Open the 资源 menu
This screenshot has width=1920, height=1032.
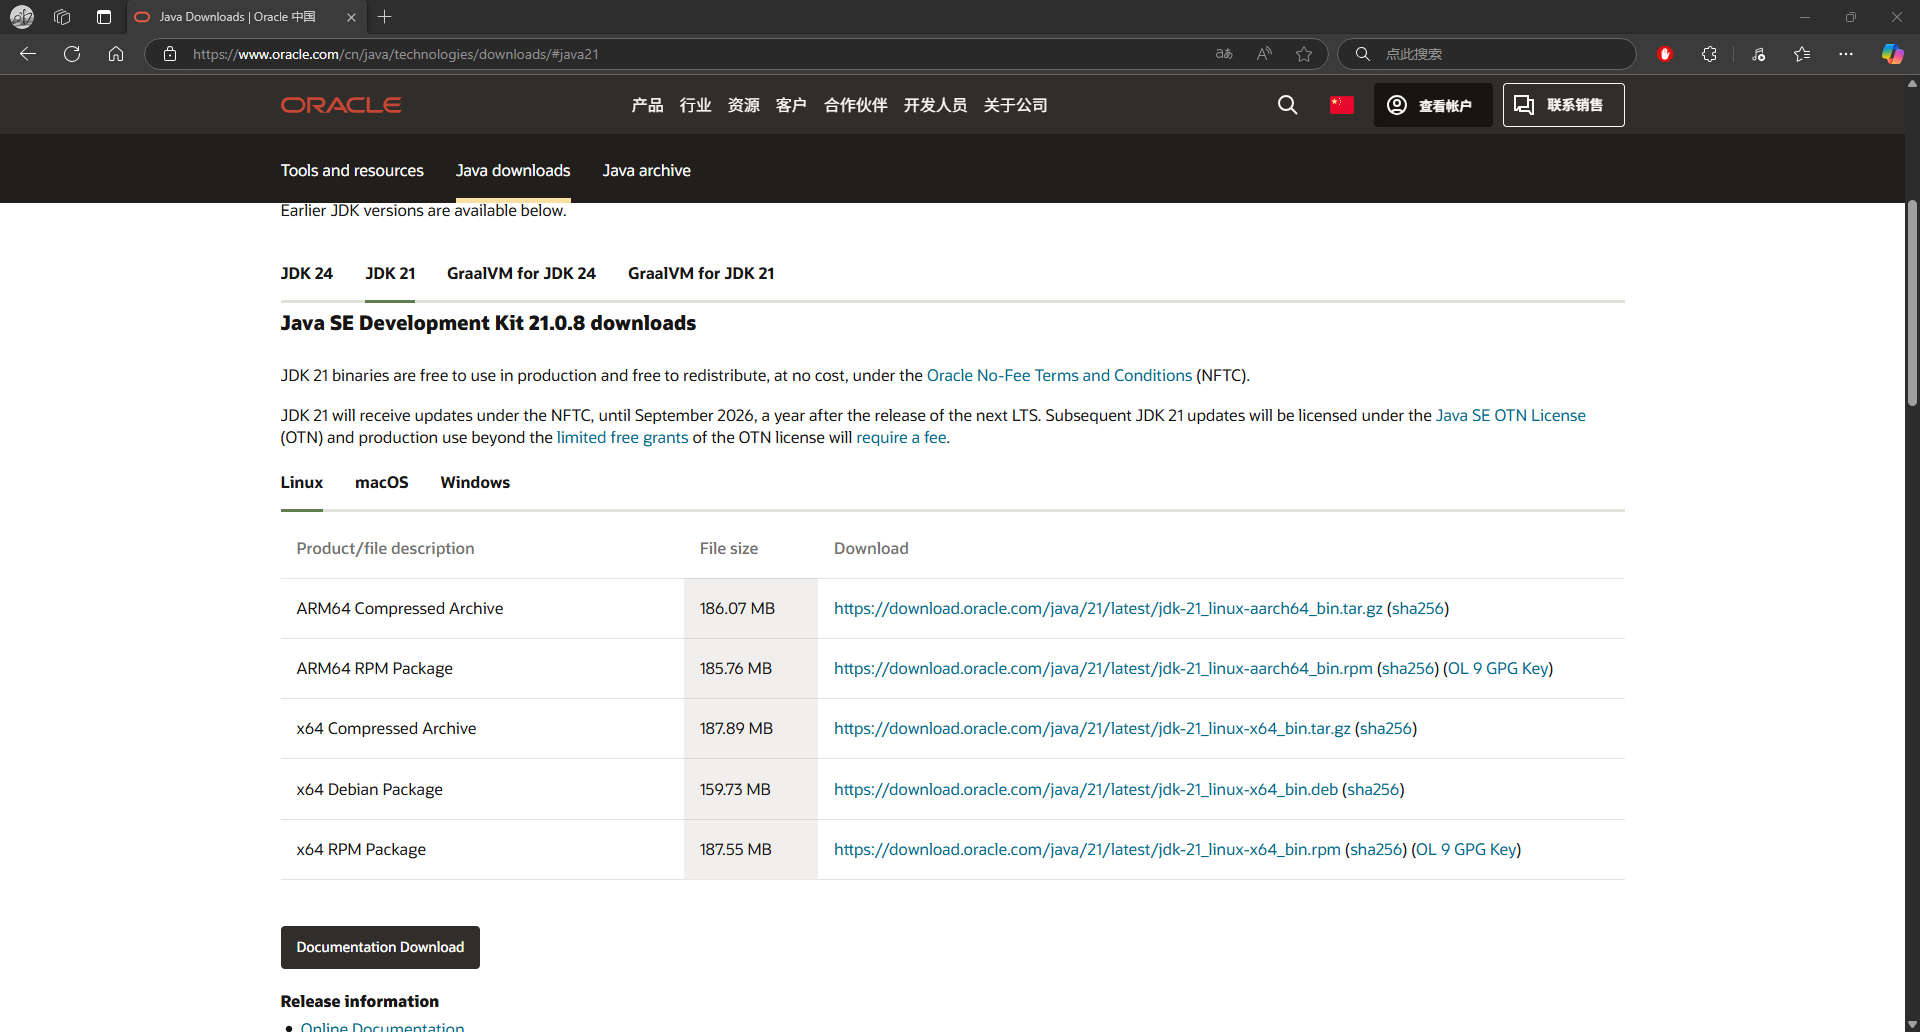coord(743,105)
